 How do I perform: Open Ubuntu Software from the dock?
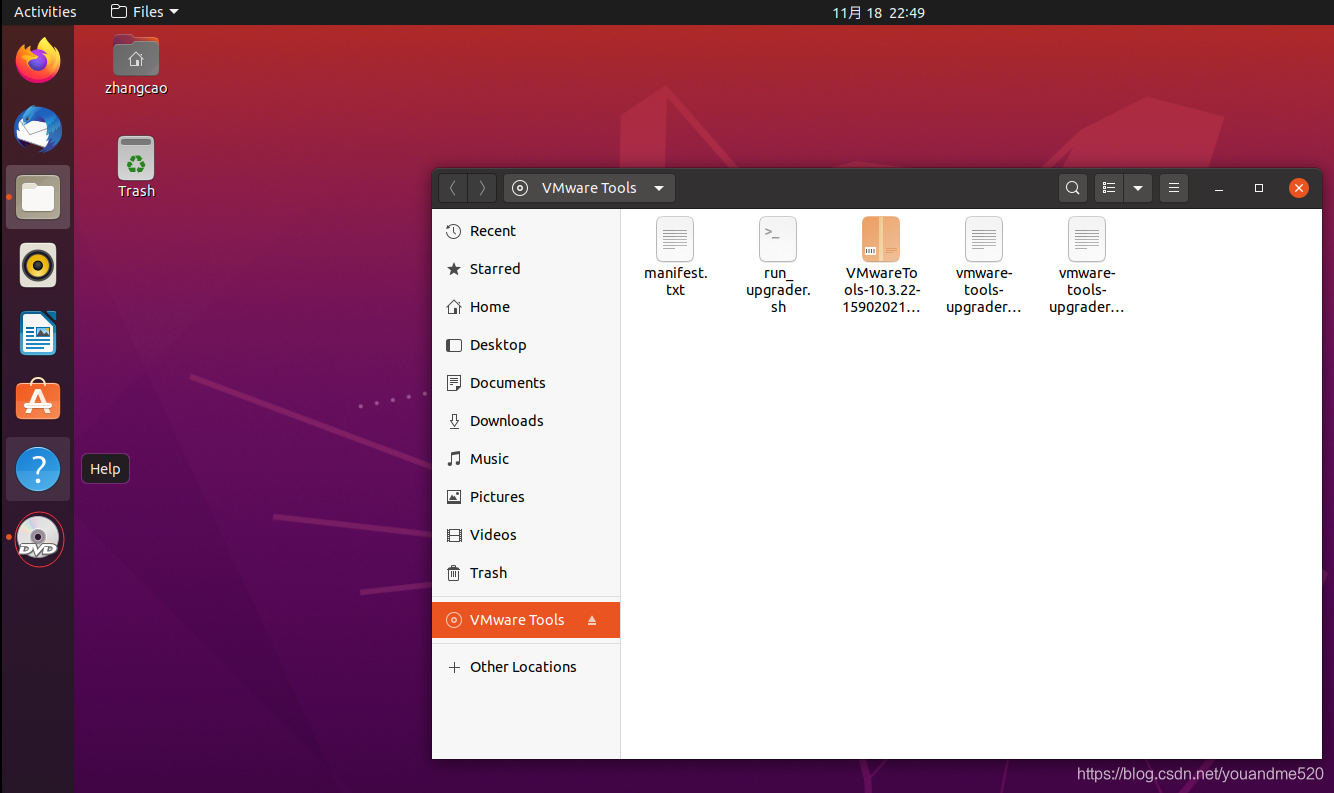[x=38, y=401]
